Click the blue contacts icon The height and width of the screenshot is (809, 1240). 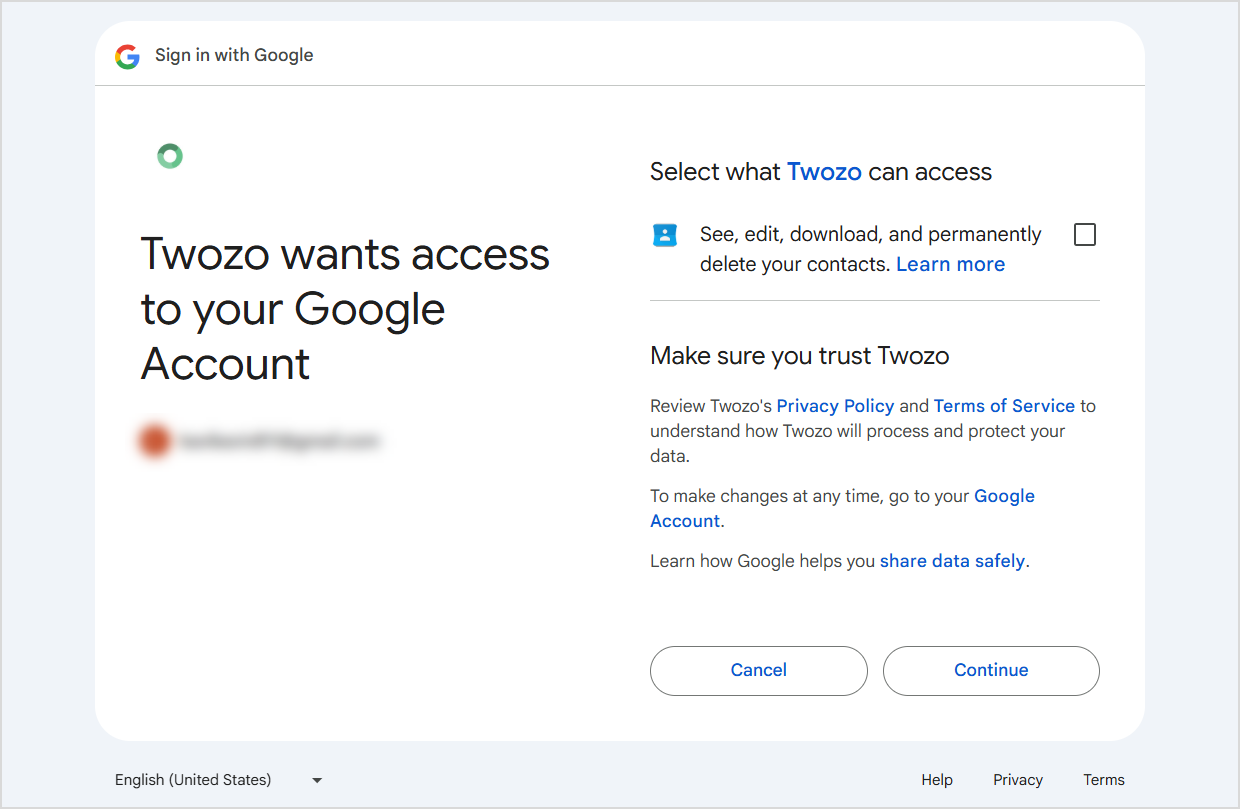click(x=665, y=235)
